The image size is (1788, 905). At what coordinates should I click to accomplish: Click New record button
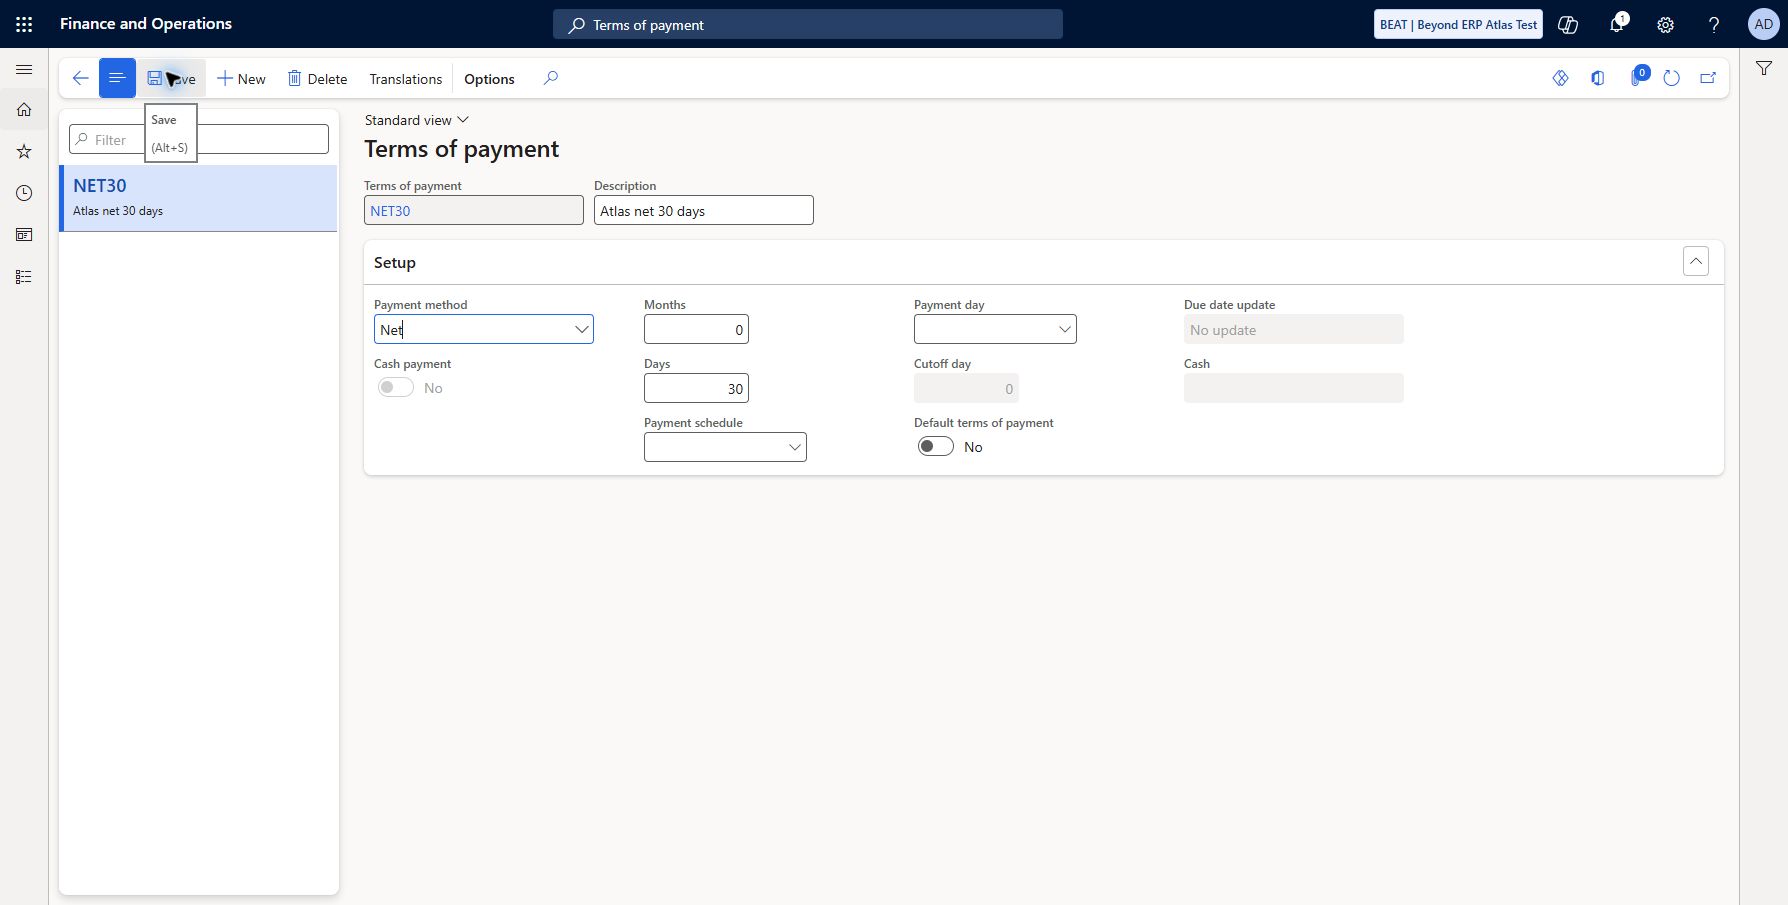pyautogui.click(x=241, y=79)
